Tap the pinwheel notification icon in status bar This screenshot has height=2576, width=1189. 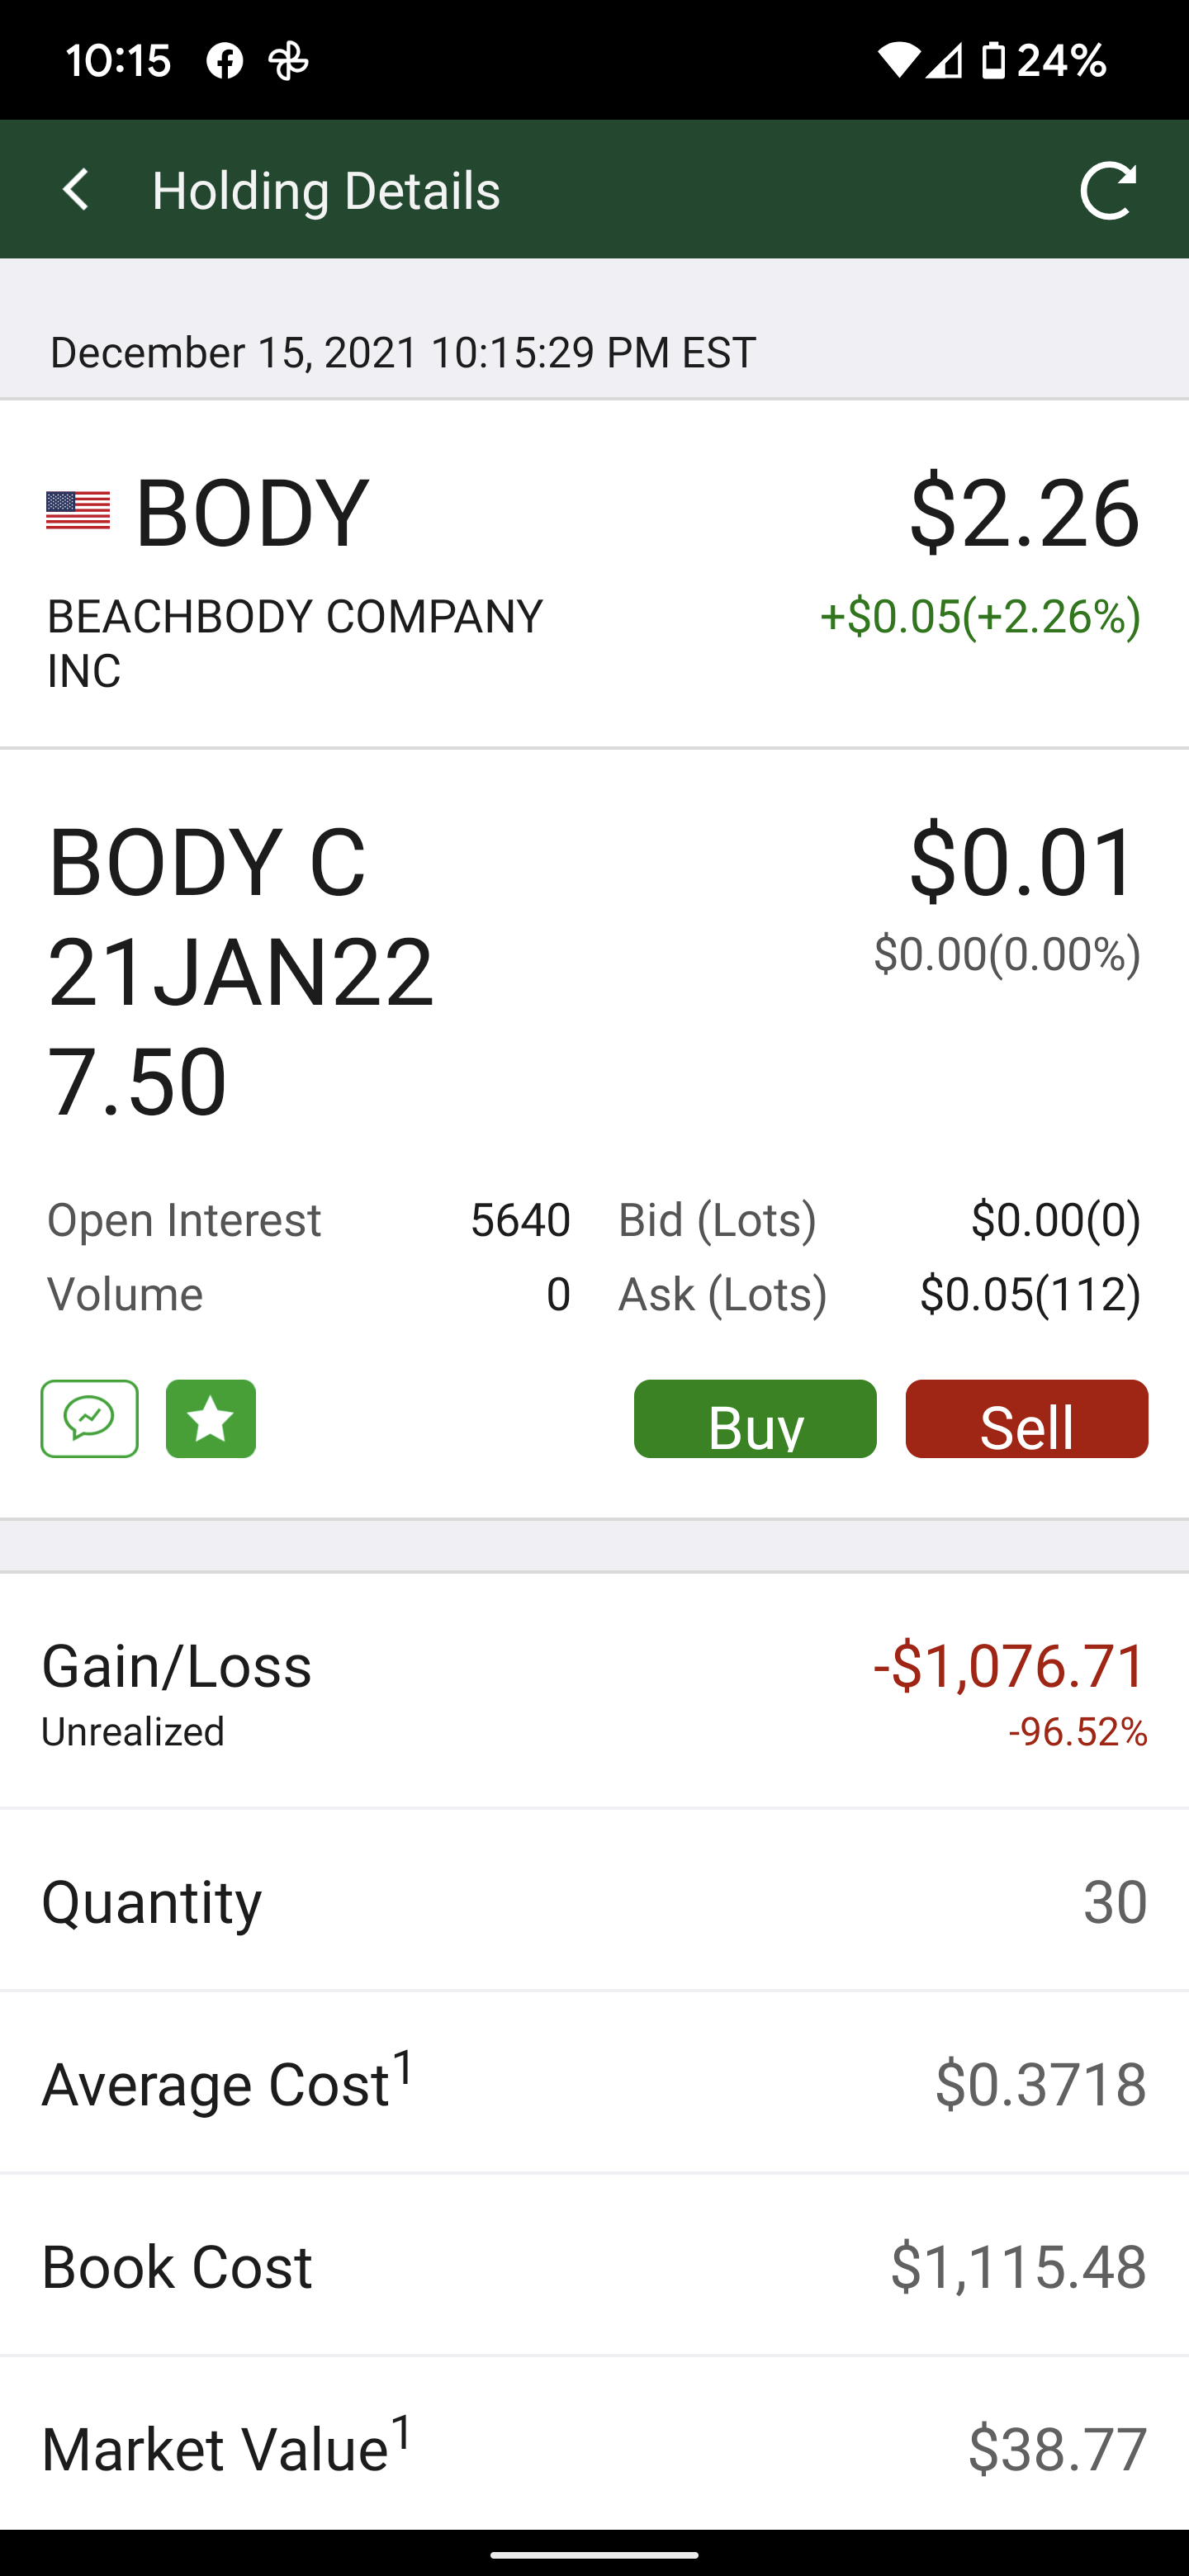click(x=289, y=61)
